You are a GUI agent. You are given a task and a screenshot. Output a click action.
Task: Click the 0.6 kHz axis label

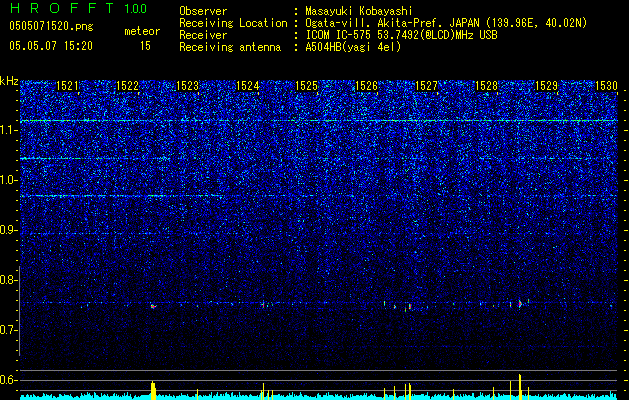(x=8, y=380)
